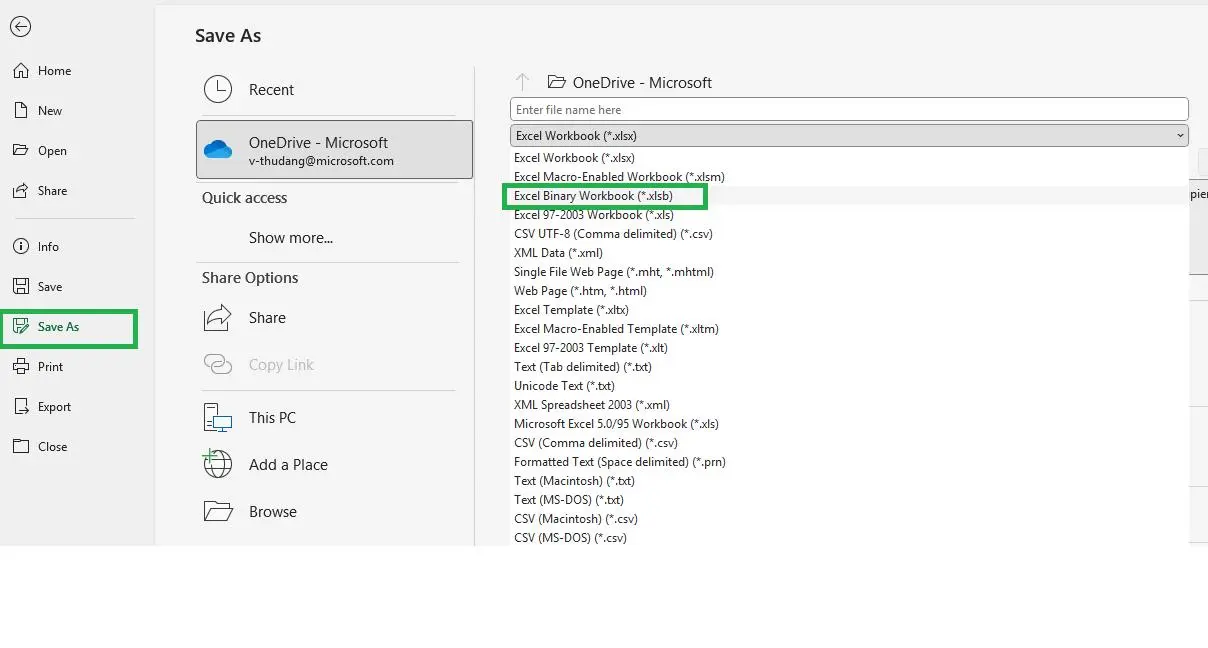Image resolution: width=1208 pixels, height=648 pixels.
Task: Select CSV (Comma delimited) (*.csv)
Action: tap(596, 443)
